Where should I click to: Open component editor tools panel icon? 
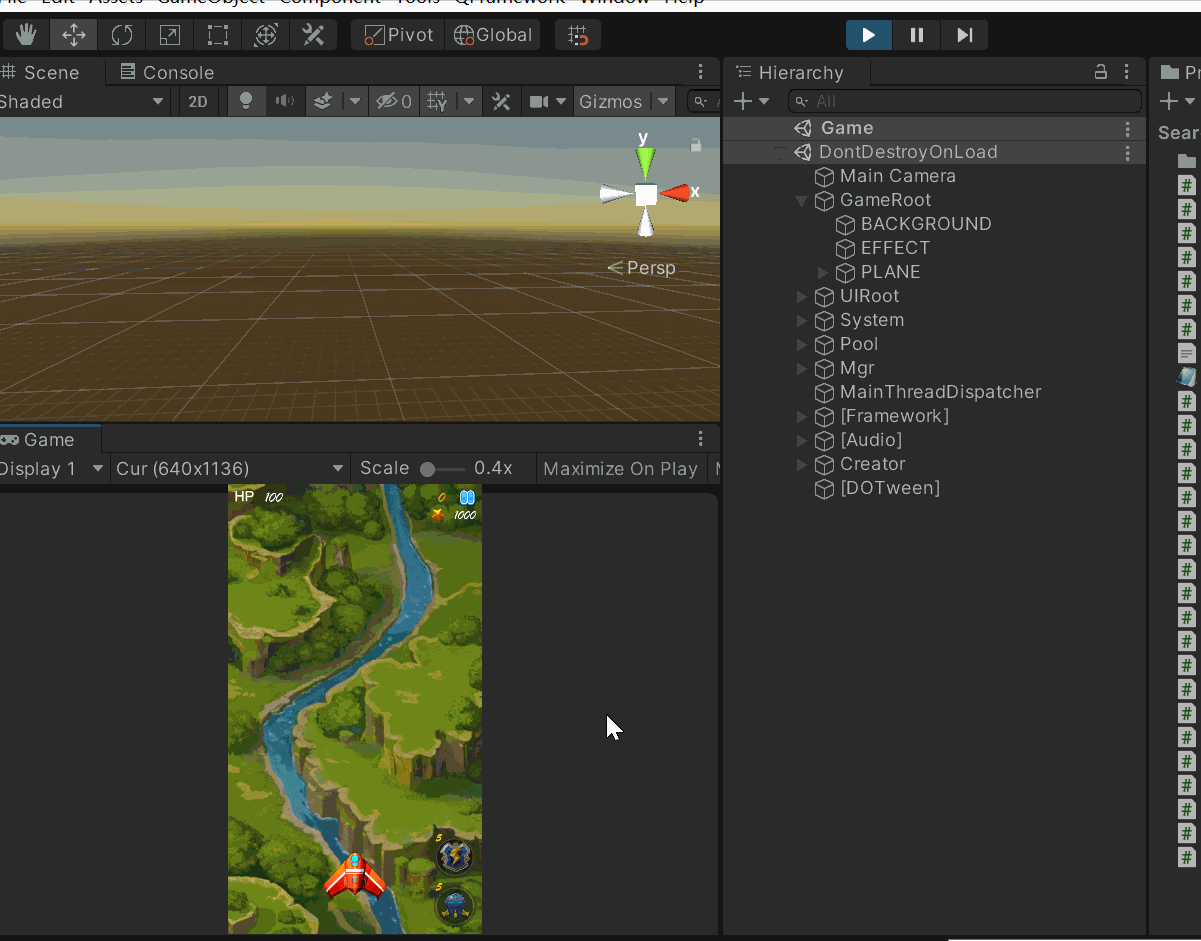(x=501, y=101)
